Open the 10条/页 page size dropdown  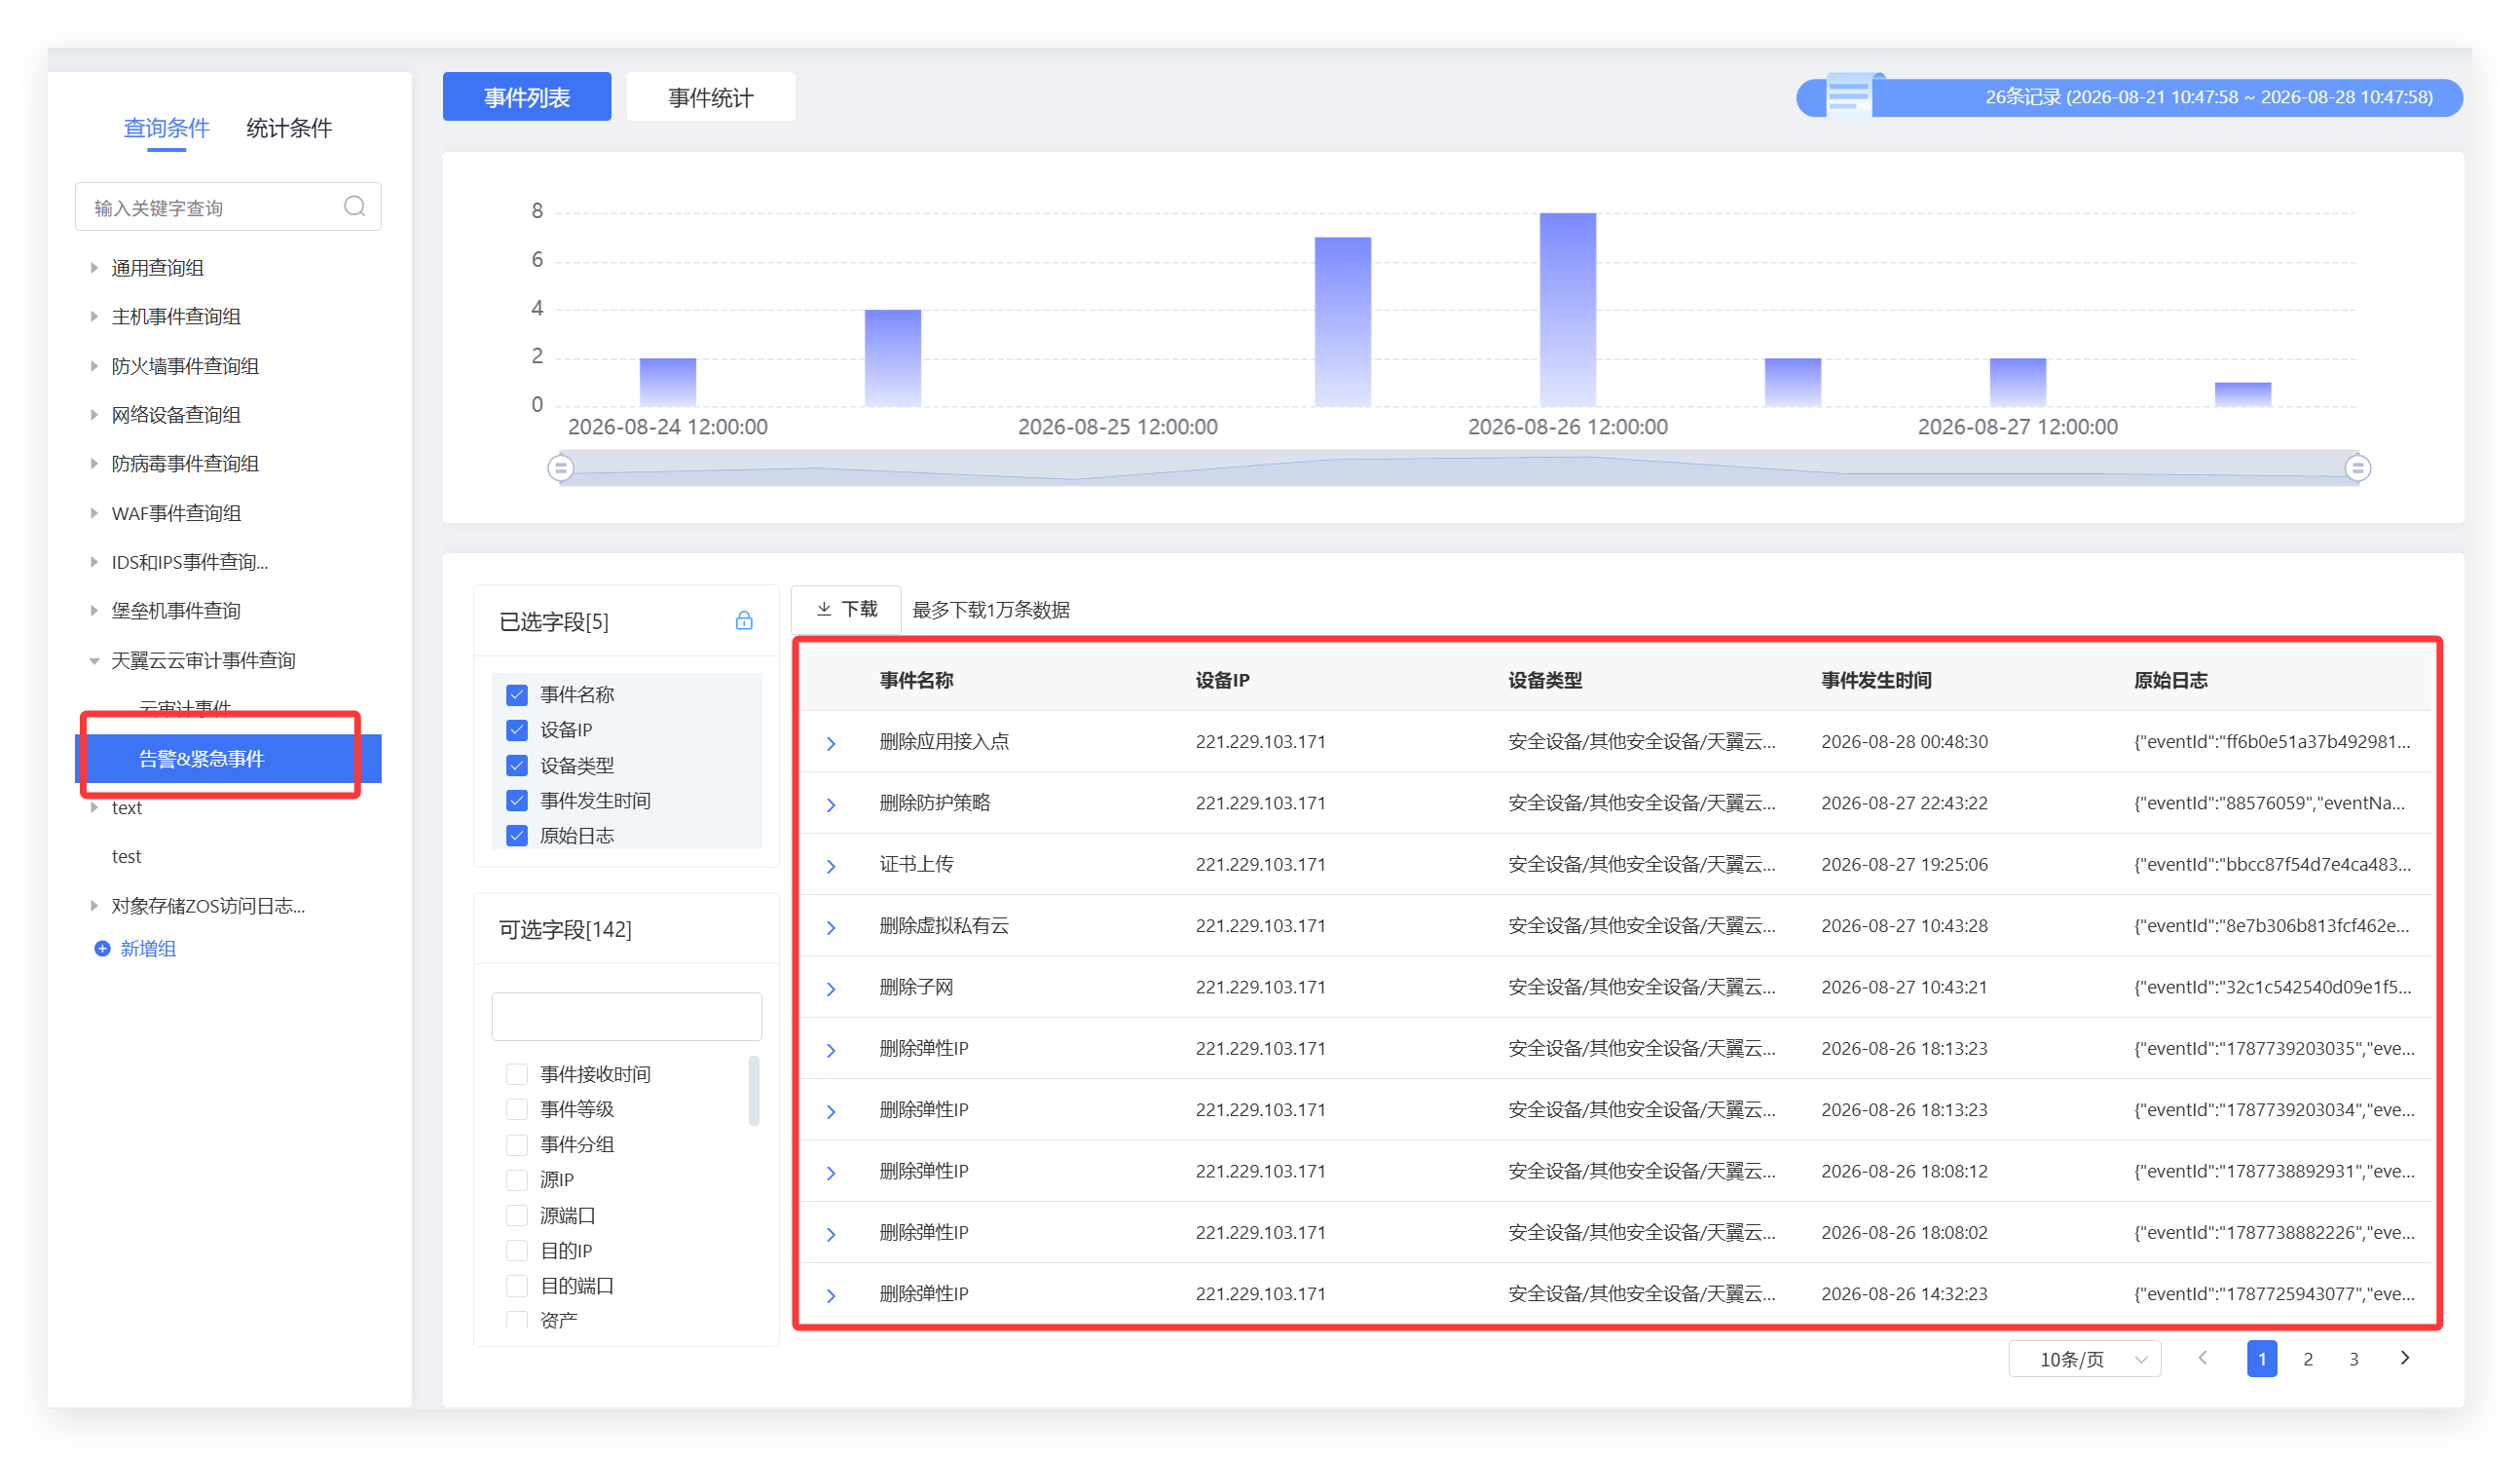(2085, 1359)
